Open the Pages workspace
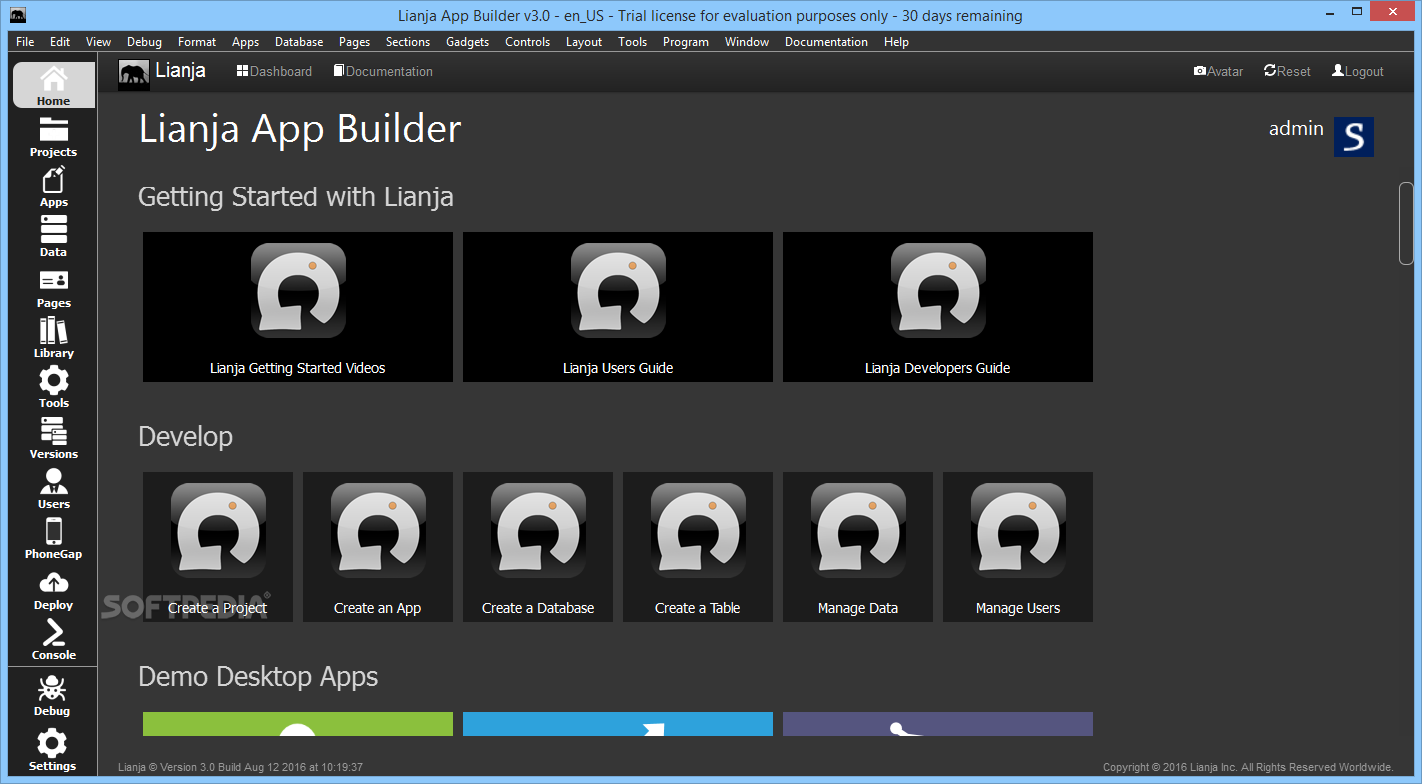 (x=54, y=288)
